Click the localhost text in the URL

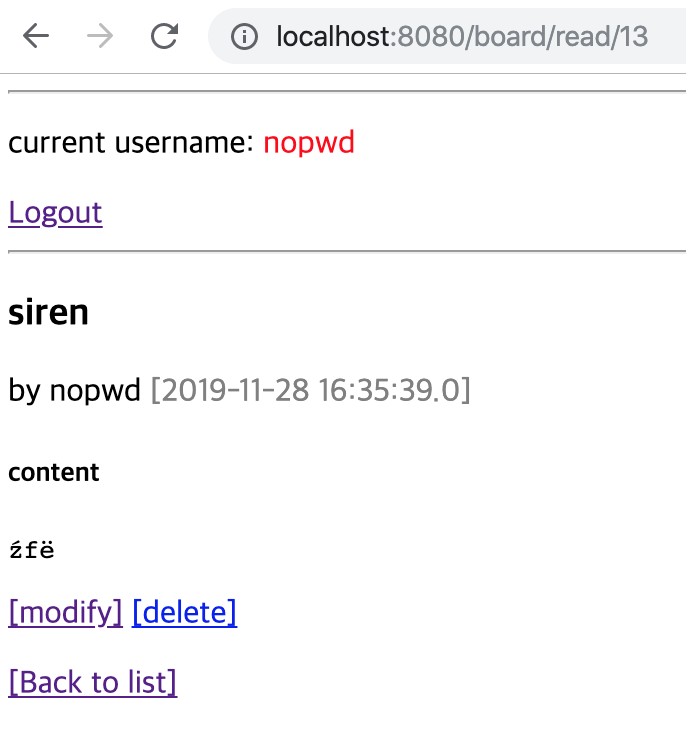coord(333,37)
